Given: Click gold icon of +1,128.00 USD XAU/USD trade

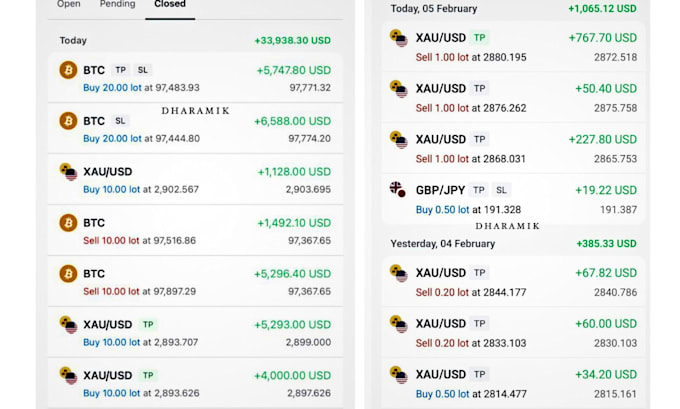Looking at the screenshot, I should coord(69,172).
